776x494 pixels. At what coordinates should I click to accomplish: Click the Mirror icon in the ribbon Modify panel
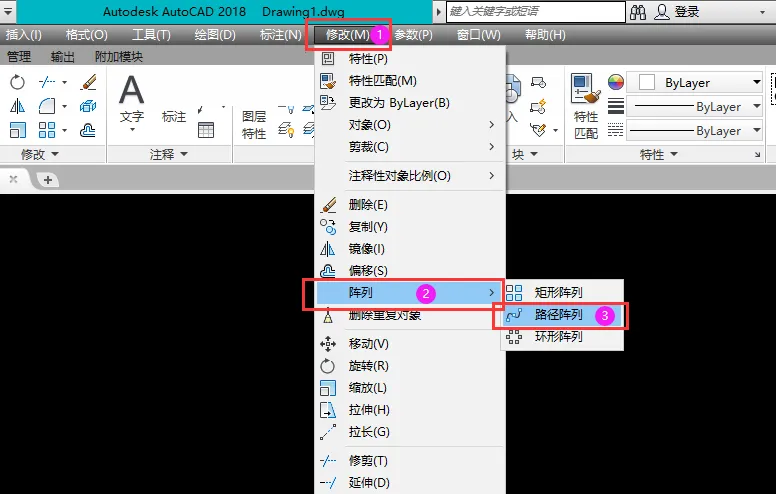point(17,106)
